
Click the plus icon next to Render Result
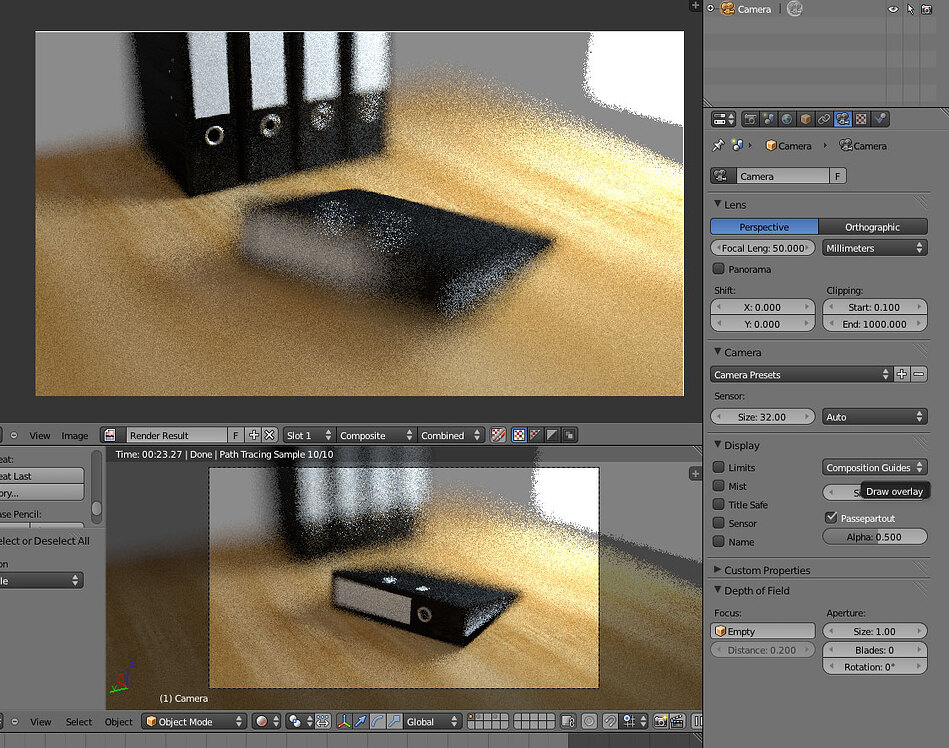pos(254,435)
